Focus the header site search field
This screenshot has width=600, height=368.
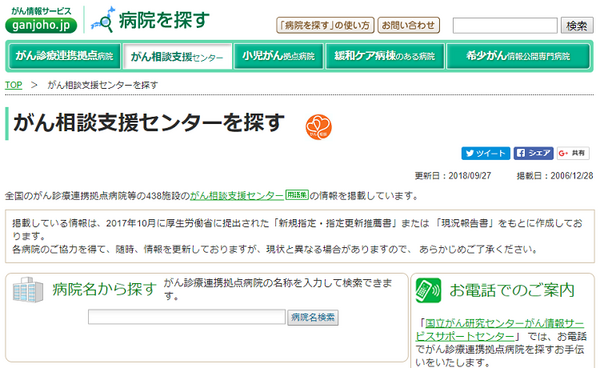505,26
